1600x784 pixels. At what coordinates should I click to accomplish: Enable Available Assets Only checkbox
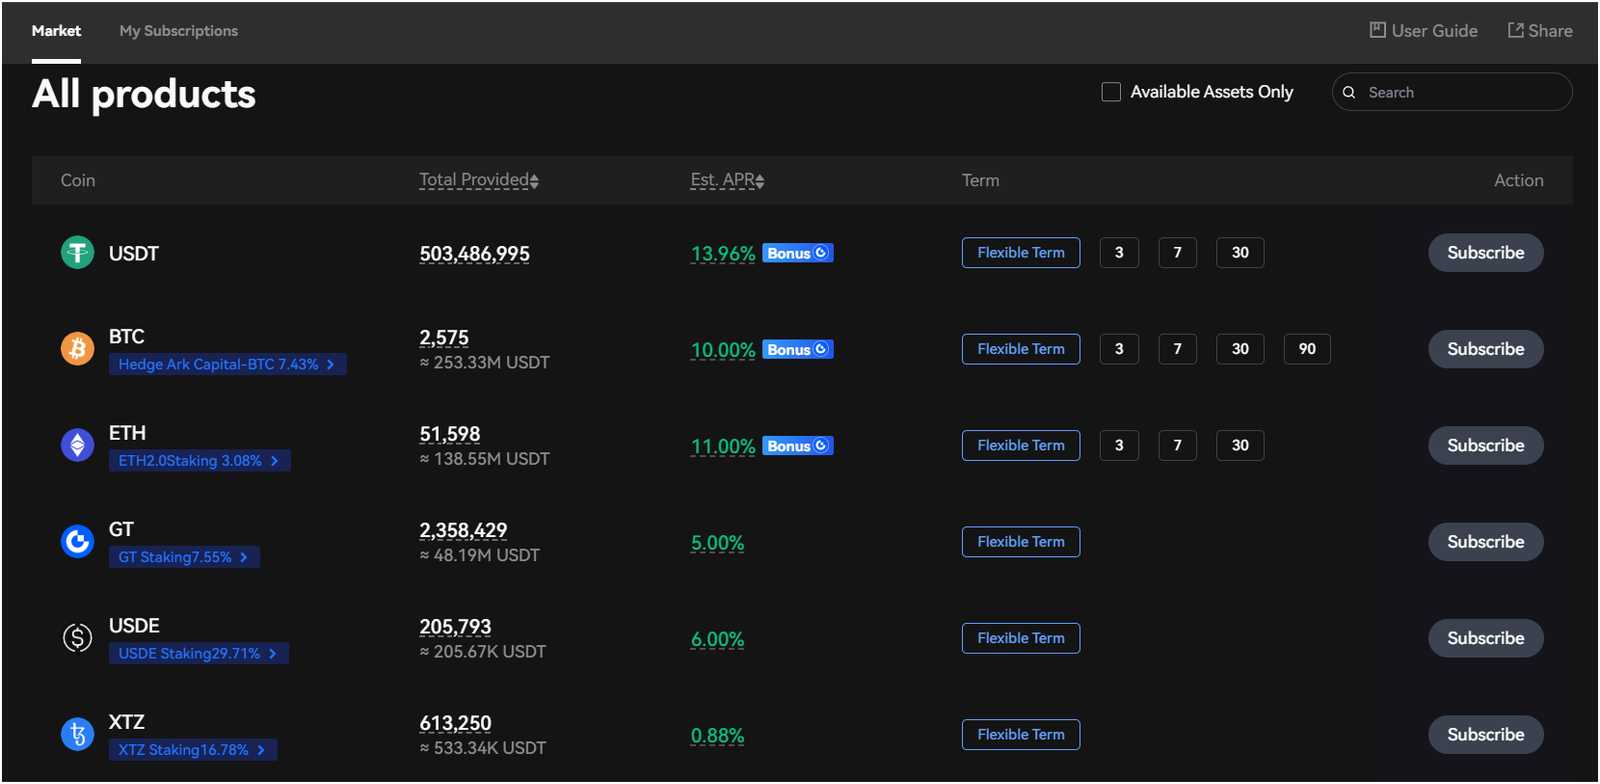pyautogui.click(x=1111, y=92)
